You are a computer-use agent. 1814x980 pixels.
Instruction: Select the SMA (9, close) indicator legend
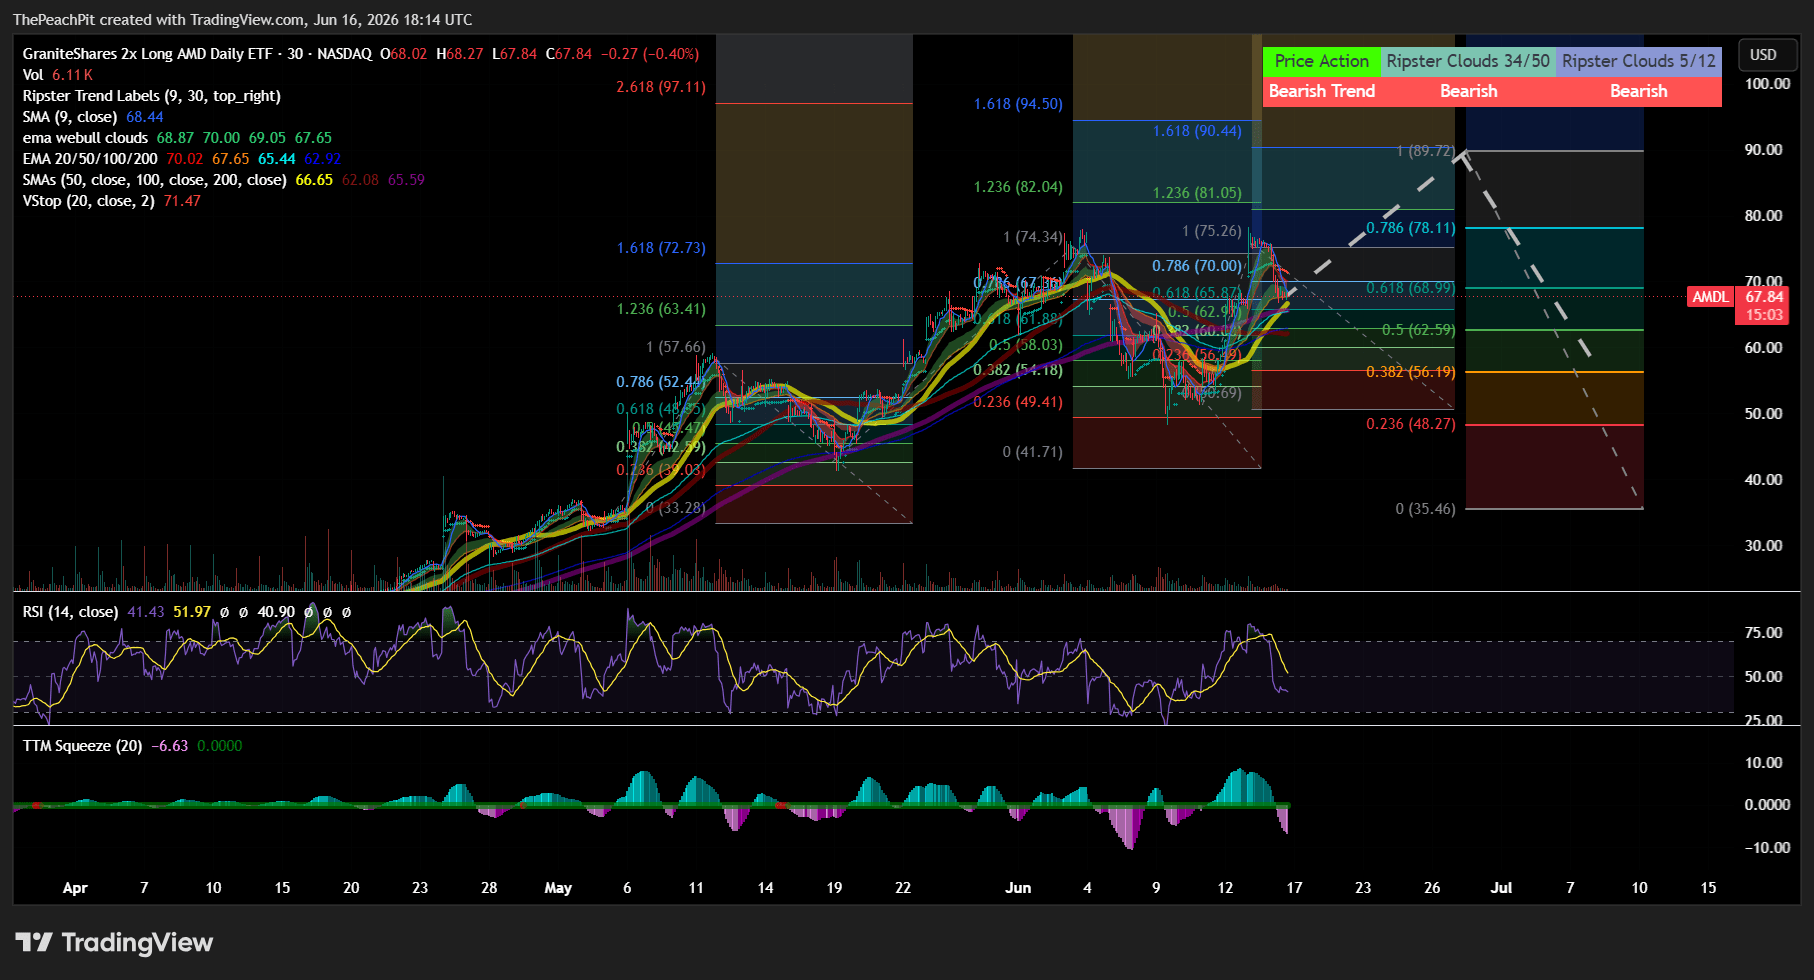coord(93,117)
